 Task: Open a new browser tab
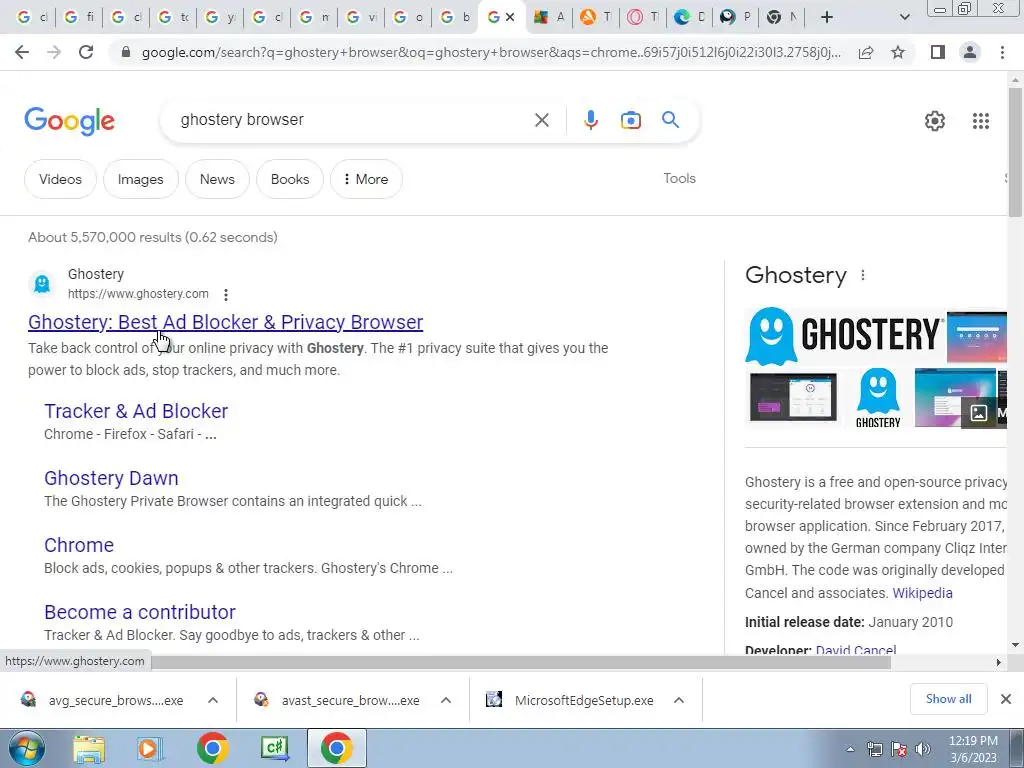pos(827,17)
